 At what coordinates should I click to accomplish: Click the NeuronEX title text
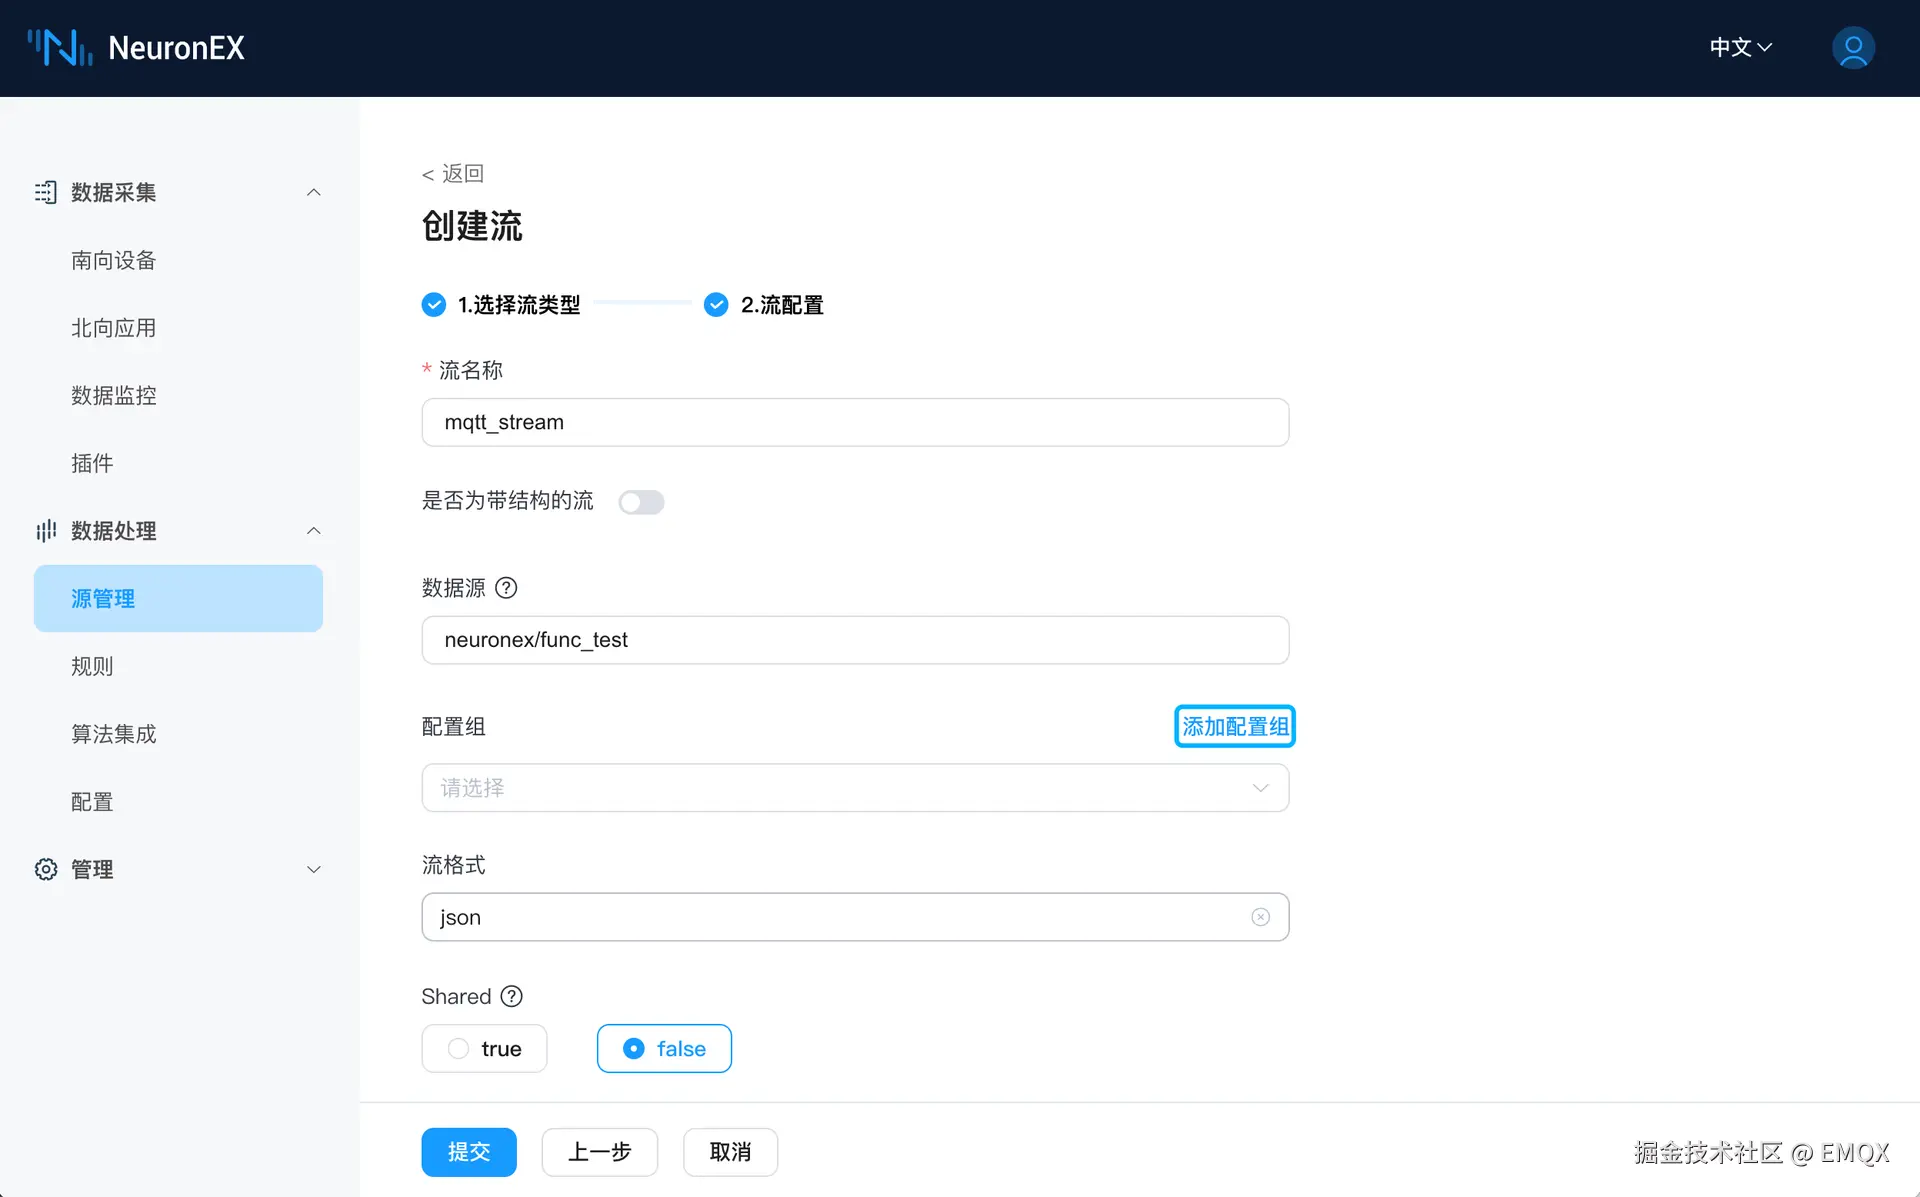tap(176, 47)
